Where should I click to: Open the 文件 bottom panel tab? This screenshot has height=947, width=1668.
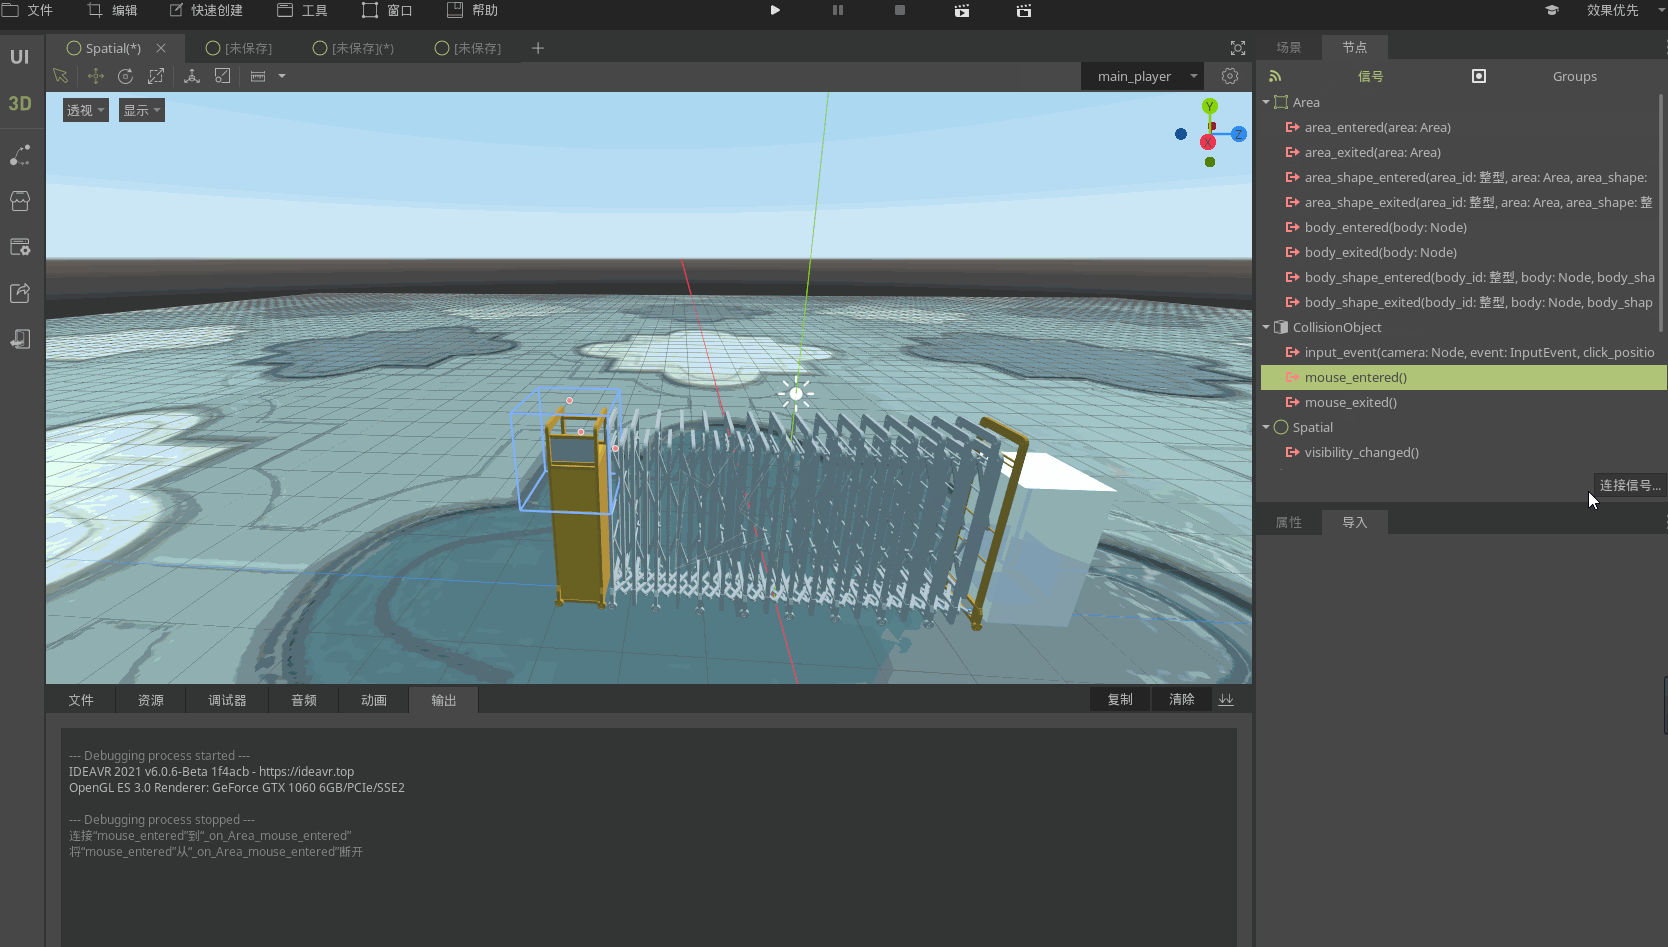(81, 700)
